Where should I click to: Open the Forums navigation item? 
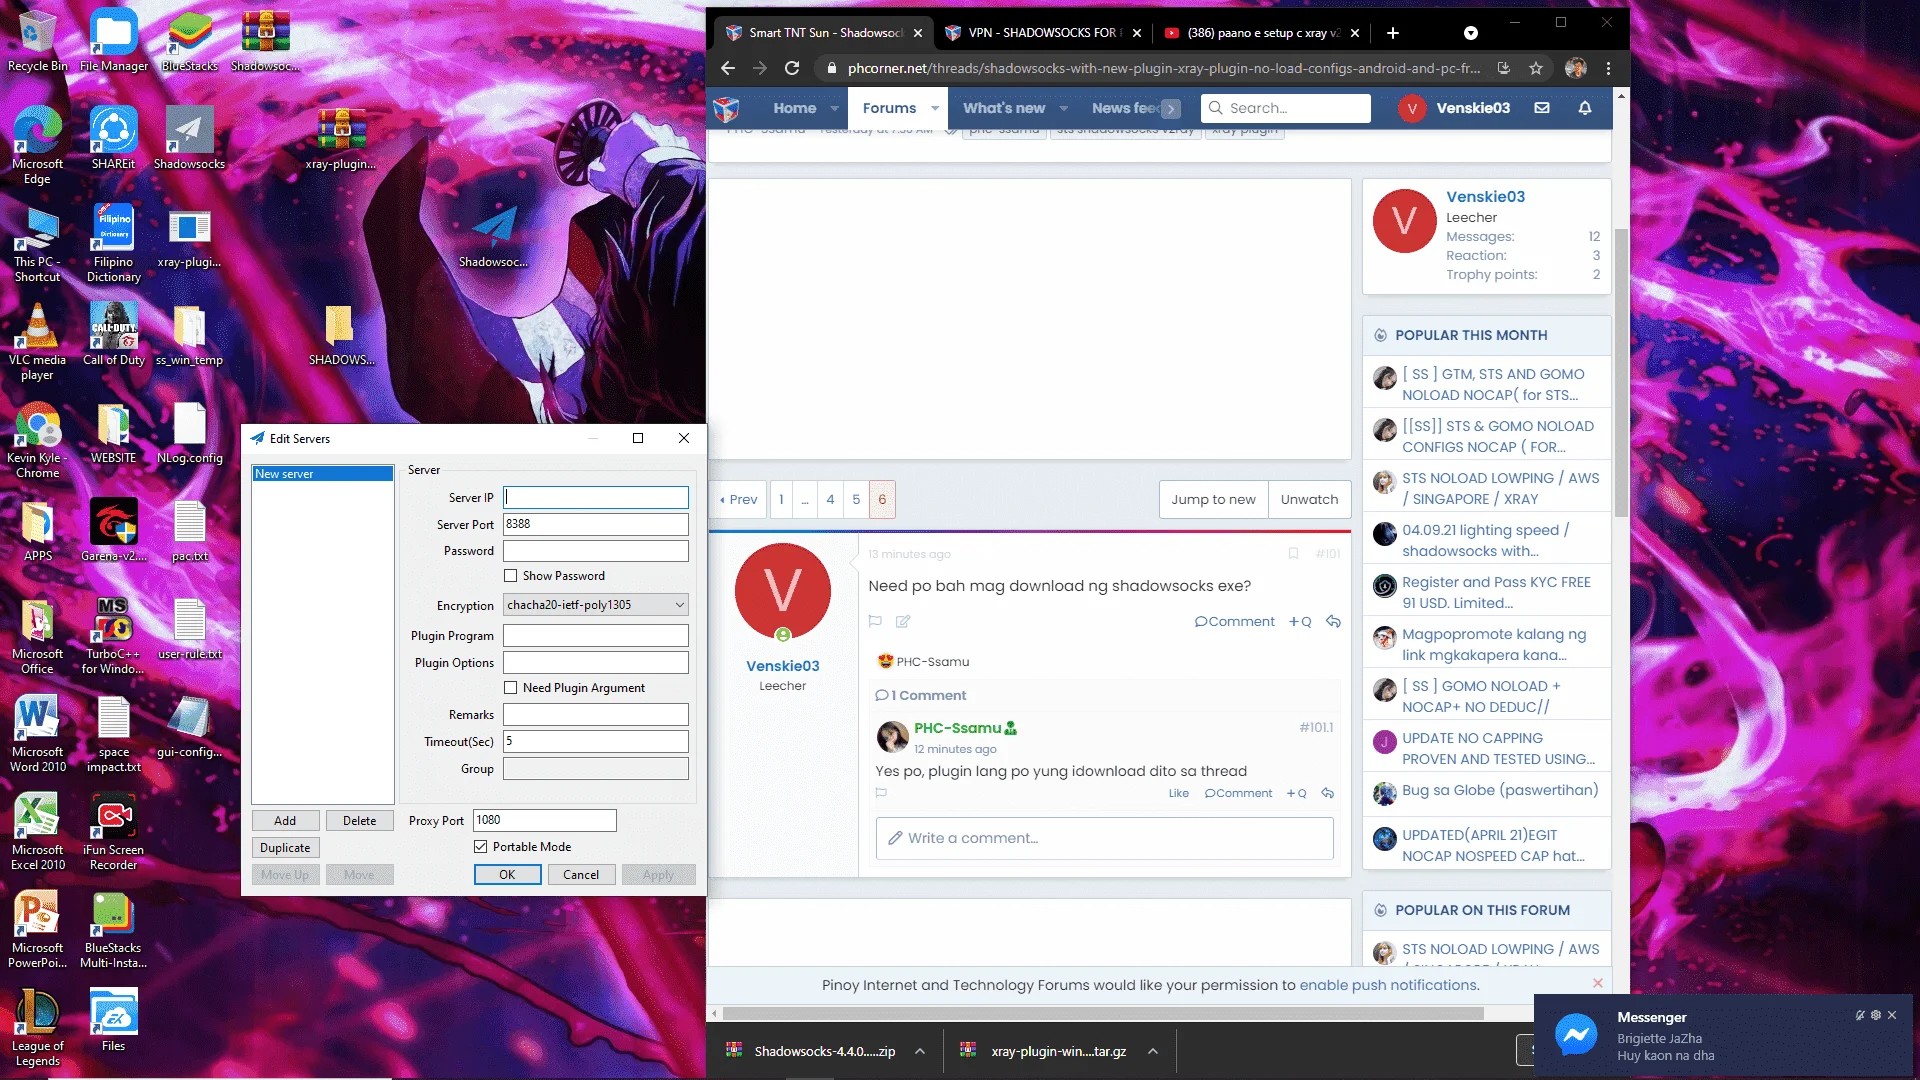click(x=889, y=108)
